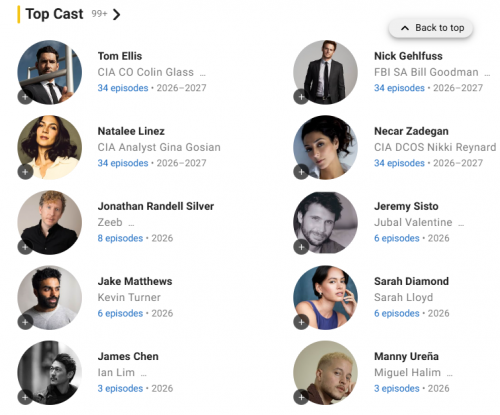This screenshot has height=415, width=500.
Task: Open Top Cast heading link
Action: point(54,14)
